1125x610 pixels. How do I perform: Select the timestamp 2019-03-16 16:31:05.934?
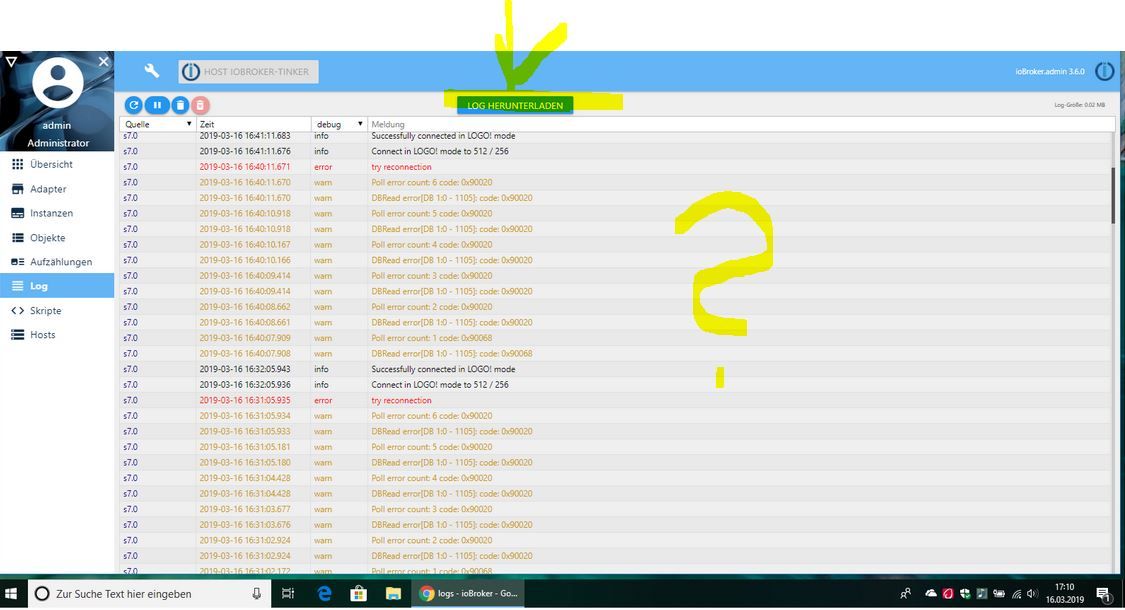pyautogui.click(x=245, y=416)
